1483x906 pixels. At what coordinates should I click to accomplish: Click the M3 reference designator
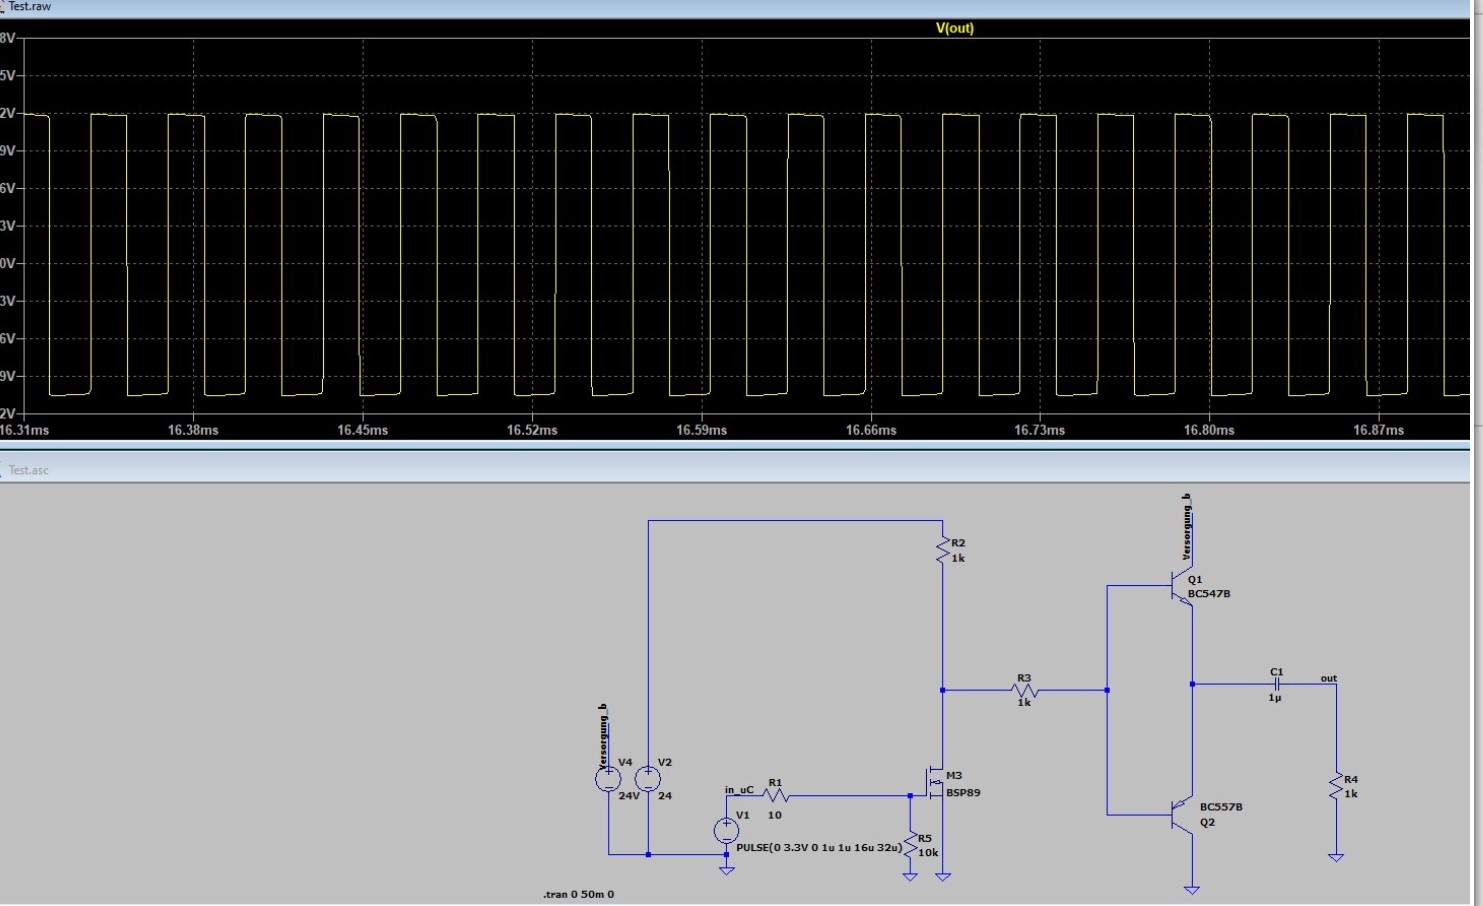(x=954, y=776)
